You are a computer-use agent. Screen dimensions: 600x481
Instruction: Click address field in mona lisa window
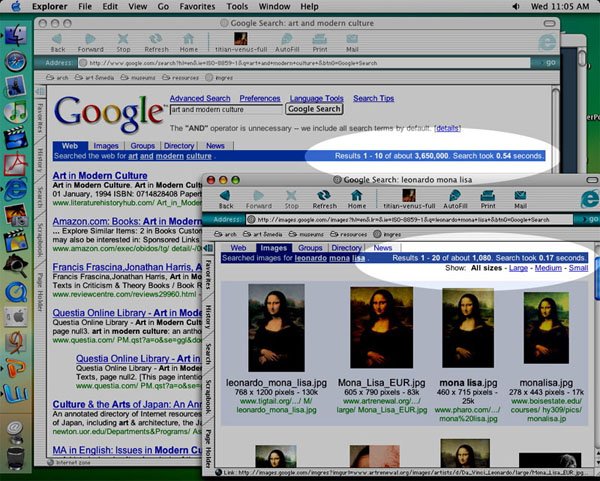(x=410, y=220)
